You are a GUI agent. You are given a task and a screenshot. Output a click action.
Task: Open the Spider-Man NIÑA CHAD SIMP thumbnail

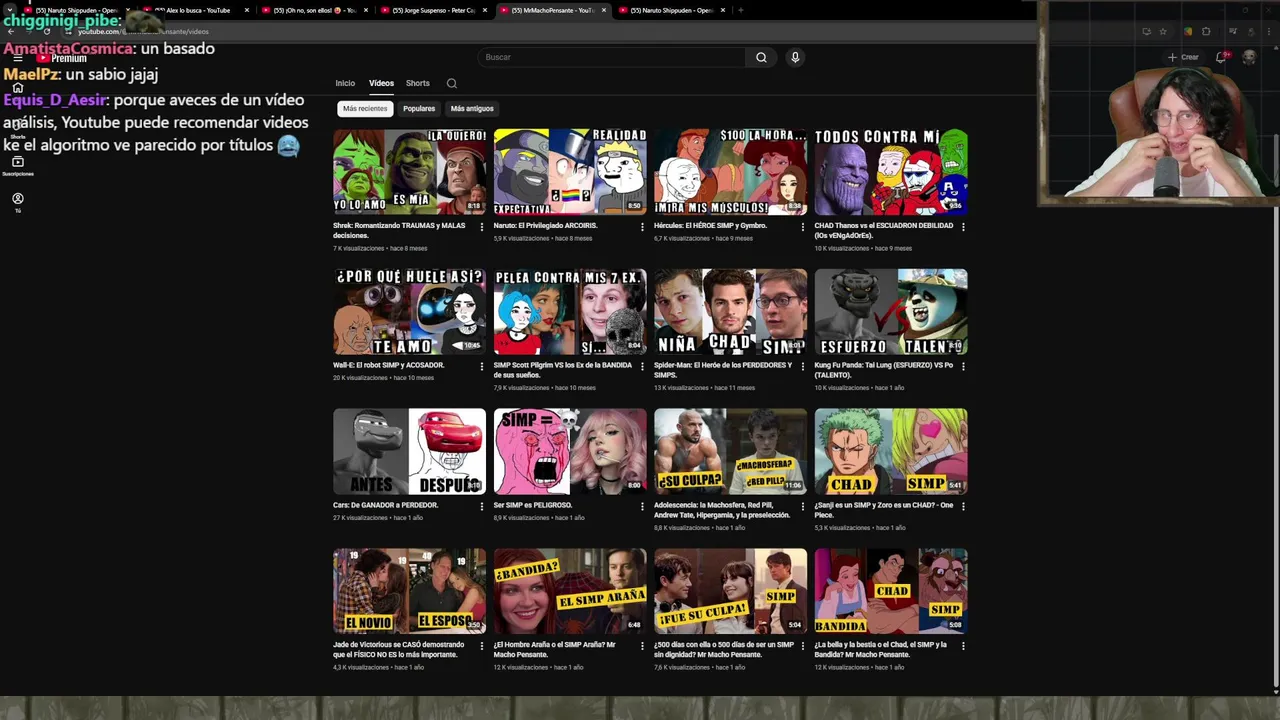[x=730, y=311]
